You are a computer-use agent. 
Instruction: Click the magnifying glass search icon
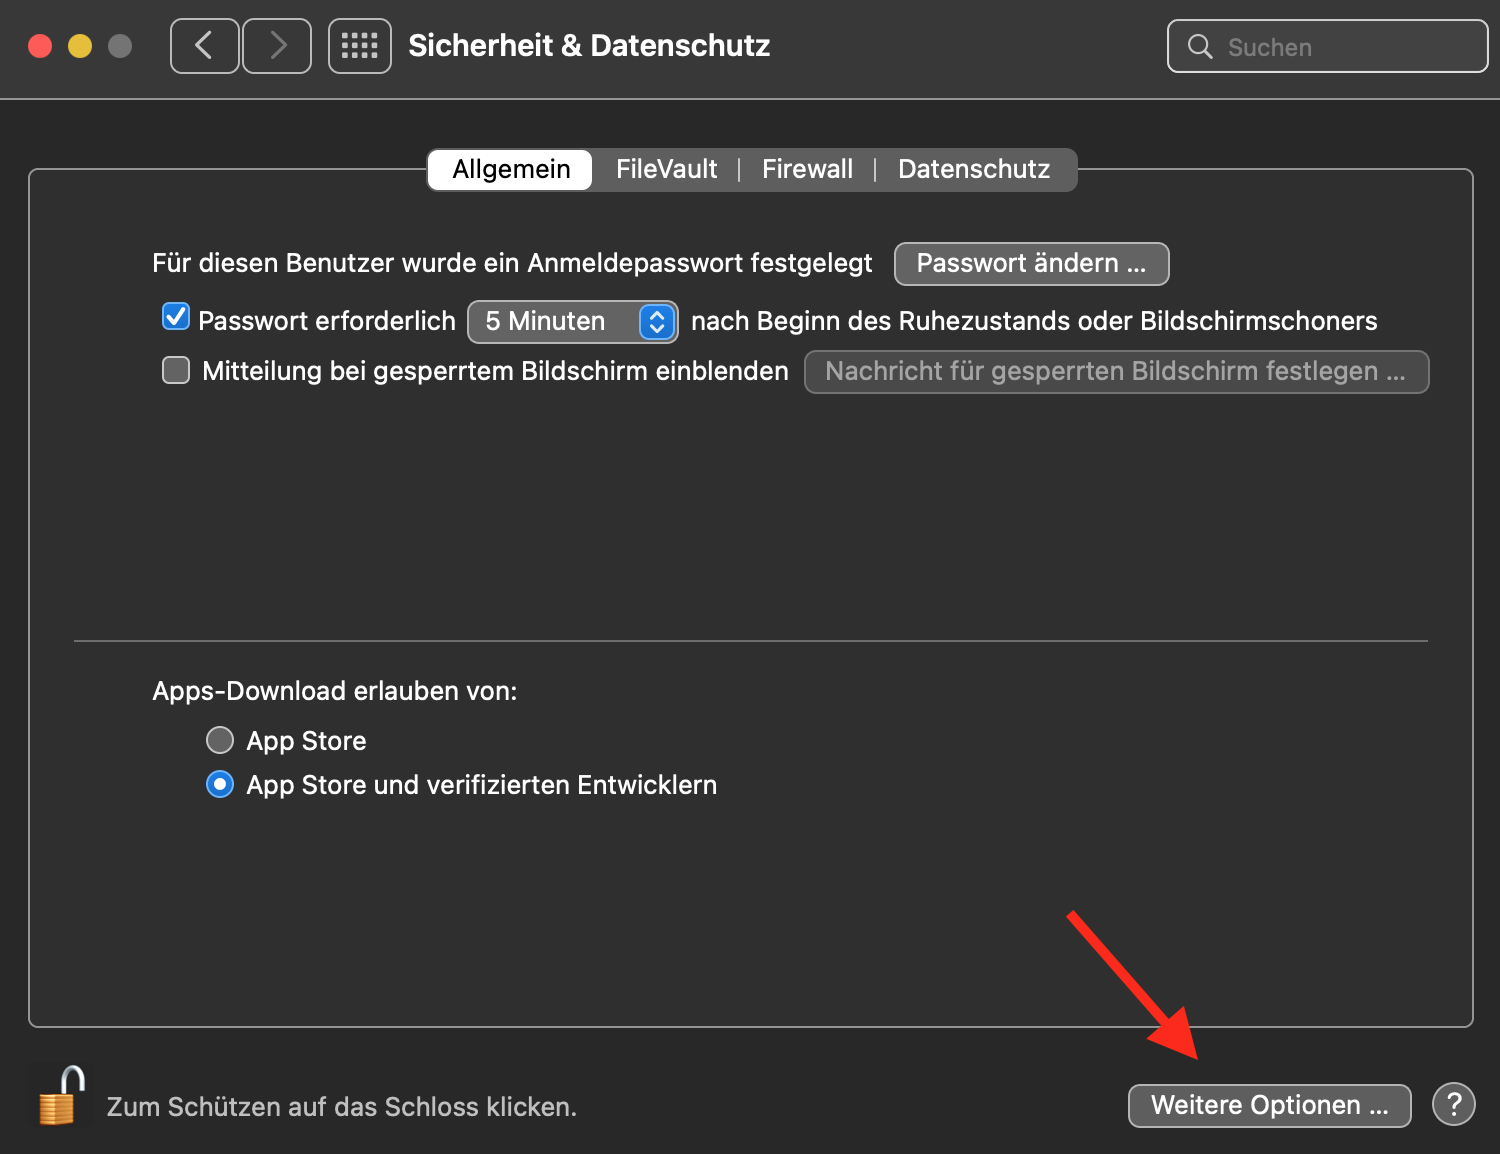click(1199, 47)
